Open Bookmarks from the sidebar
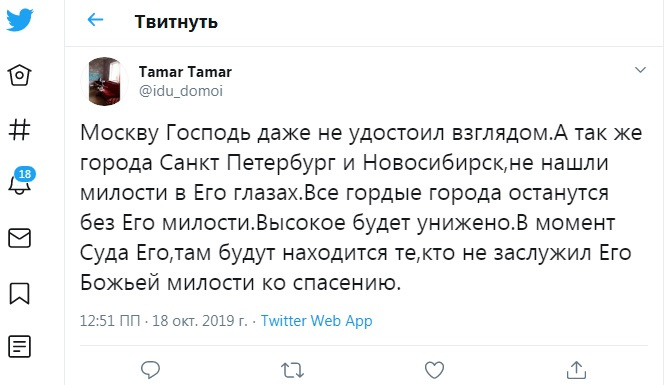 click(20, 293)
